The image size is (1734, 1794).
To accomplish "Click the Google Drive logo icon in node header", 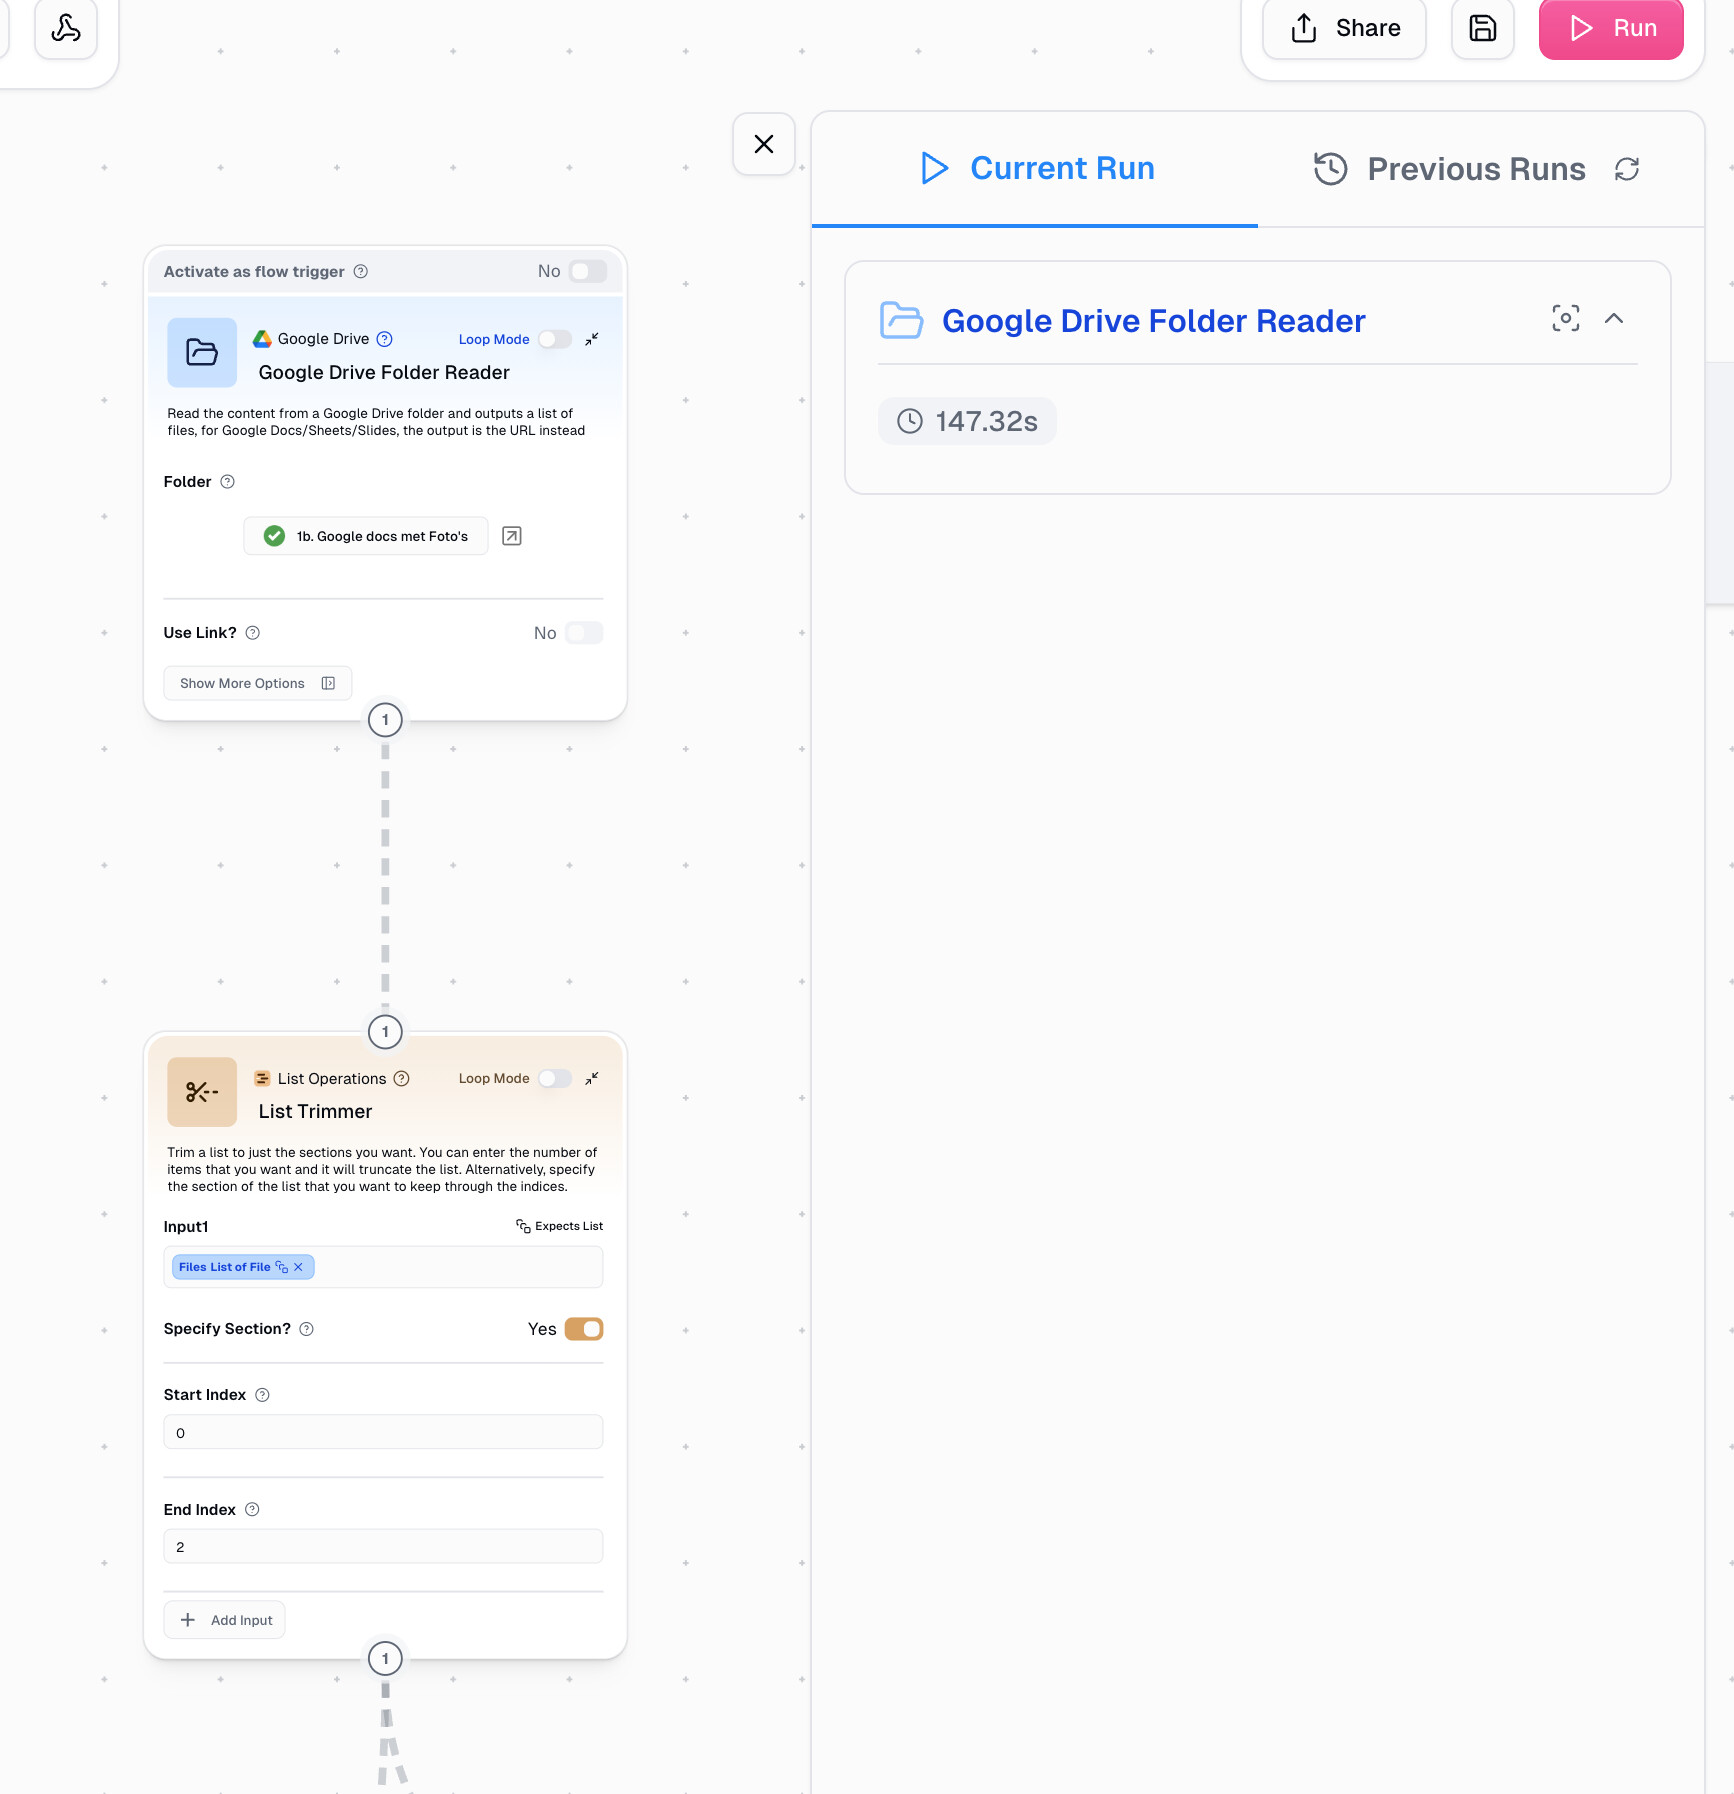I will tap(262, 339).
